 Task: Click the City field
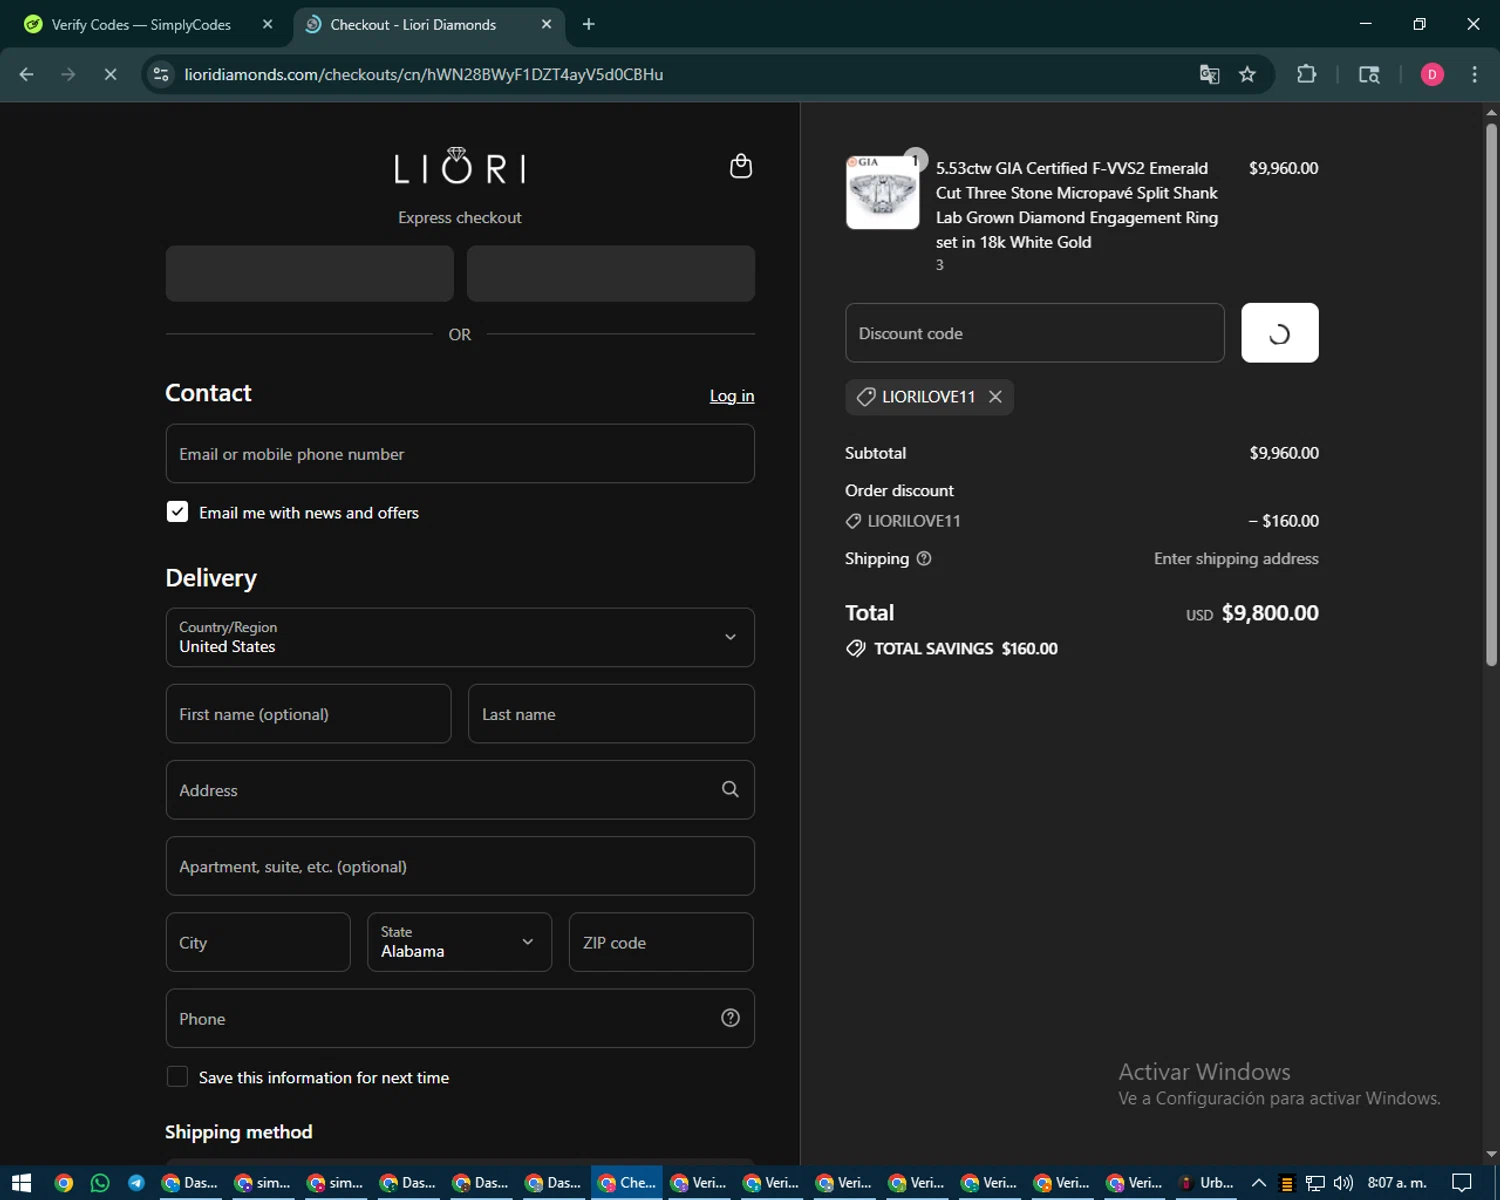pos(258,942)
